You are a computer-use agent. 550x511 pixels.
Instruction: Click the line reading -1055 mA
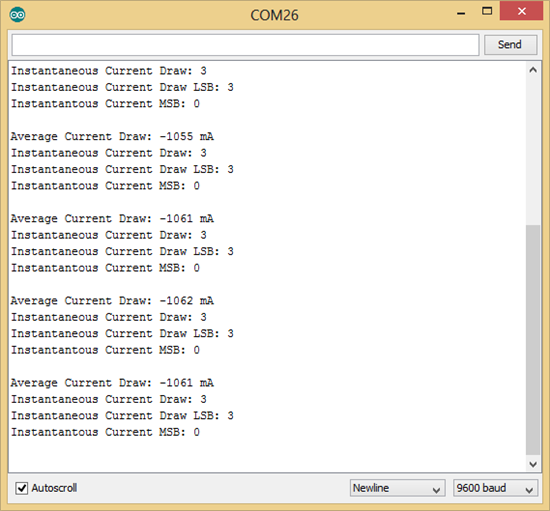point(112,136)
